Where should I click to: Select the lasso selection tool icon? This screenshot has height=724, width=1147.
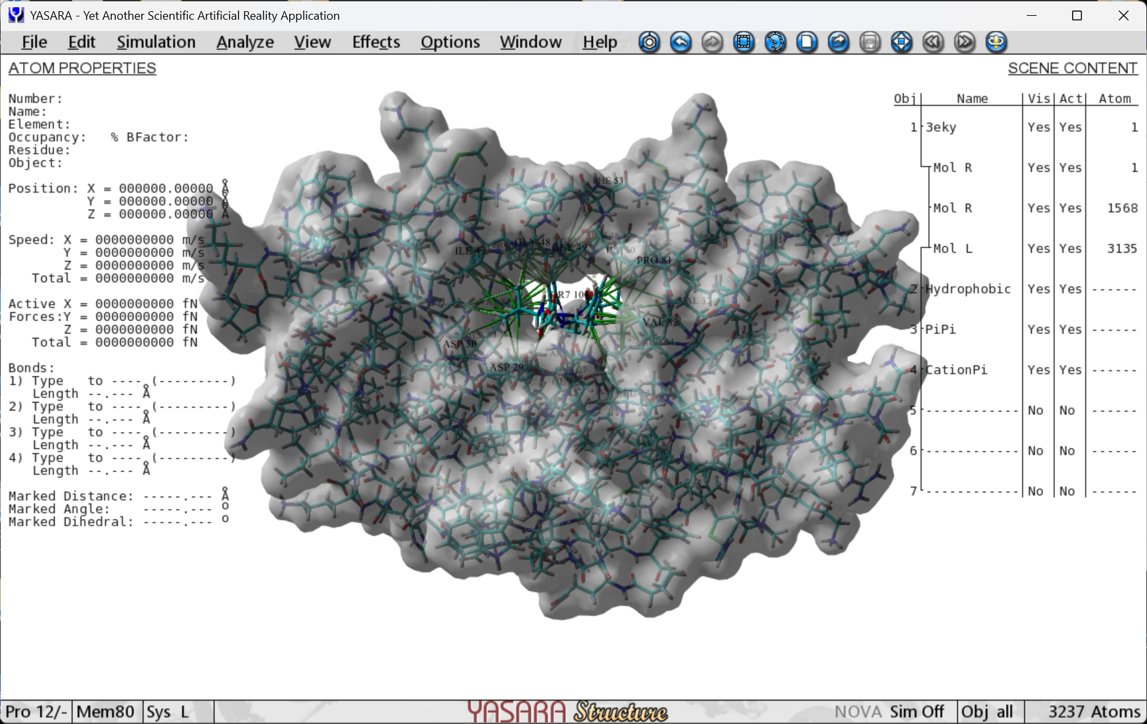(775, 42)
